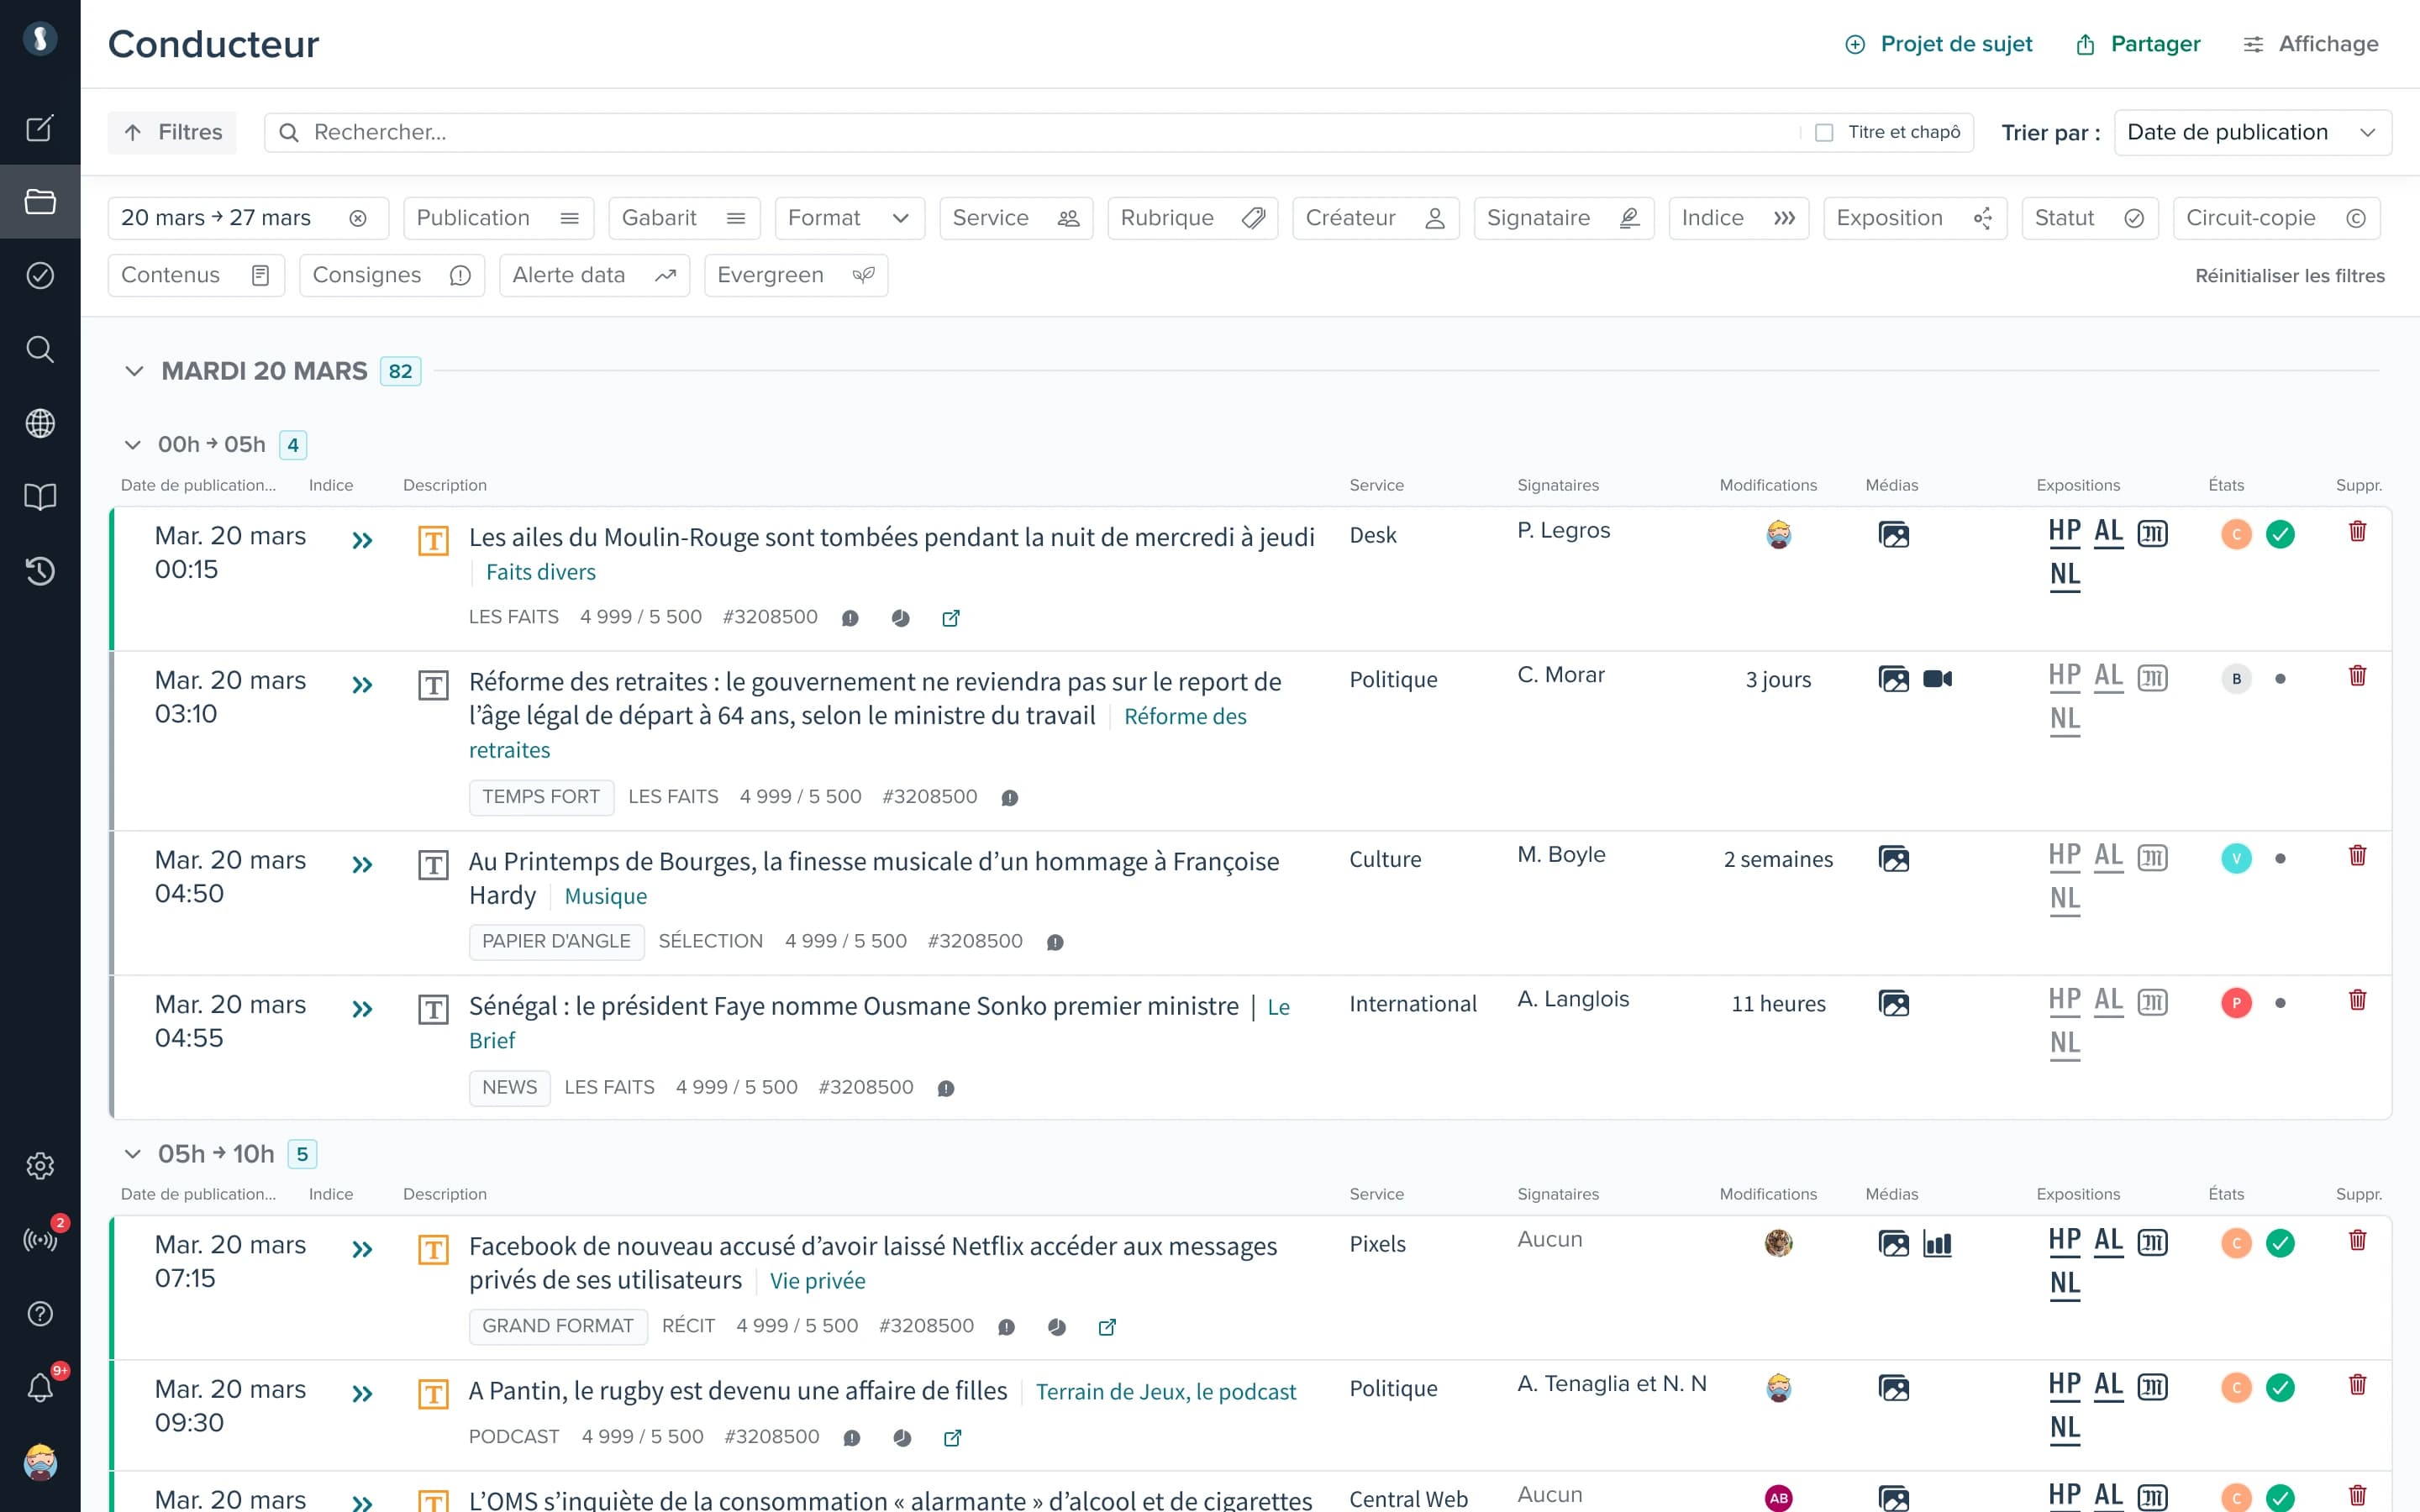
Task: Delete the Moulin-Rouge article with the trash icon
Action: click(x=2357, y=532)
